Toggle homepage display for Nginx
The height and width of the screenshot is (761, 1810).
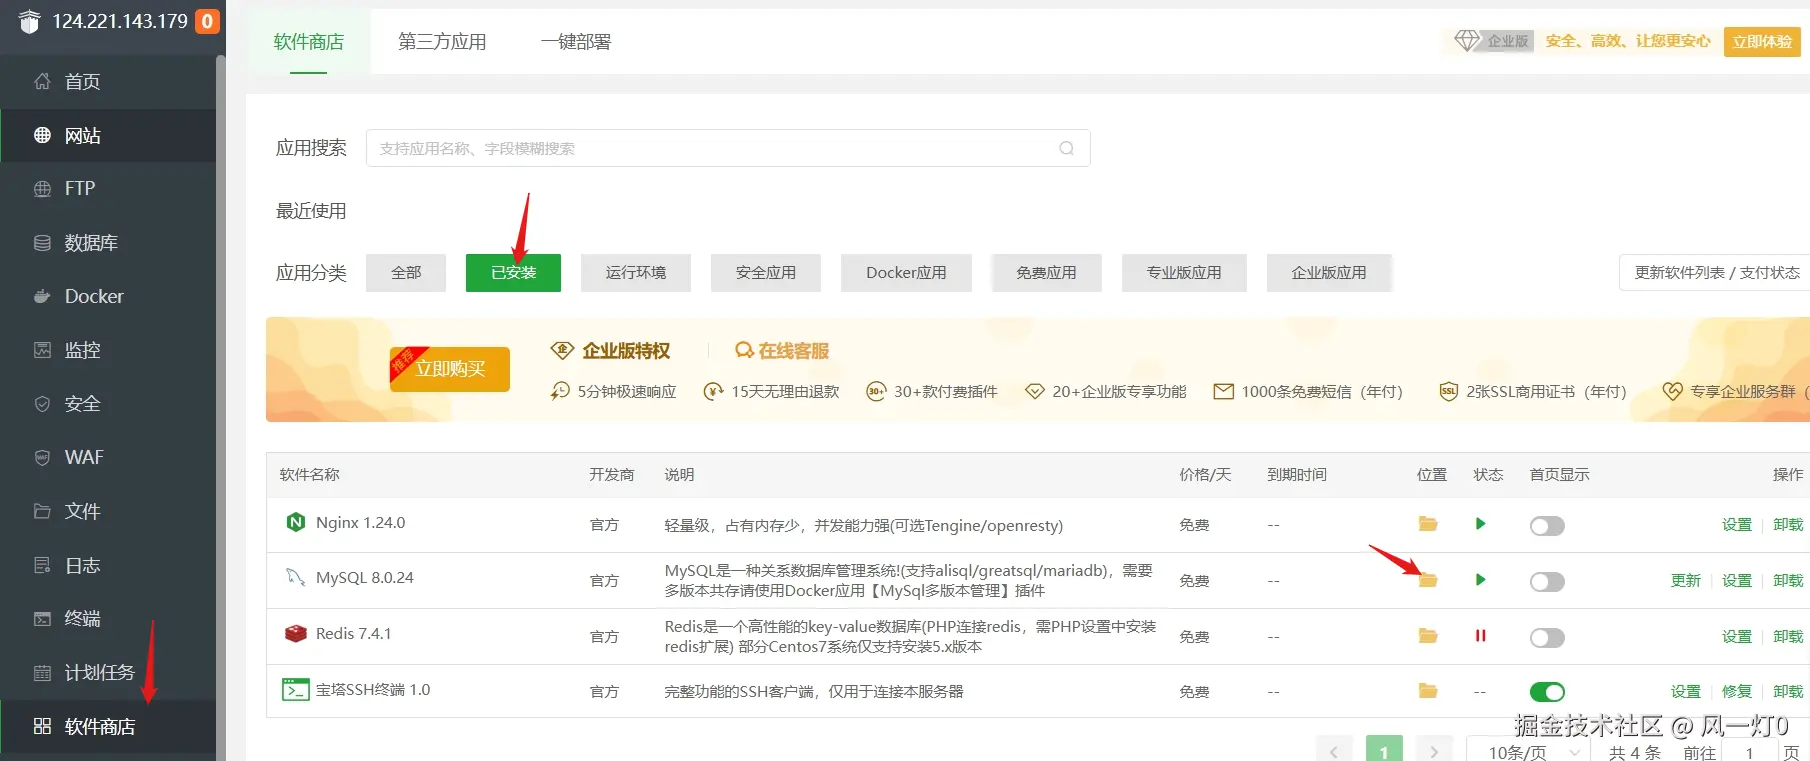click(x=1547, y=526)
